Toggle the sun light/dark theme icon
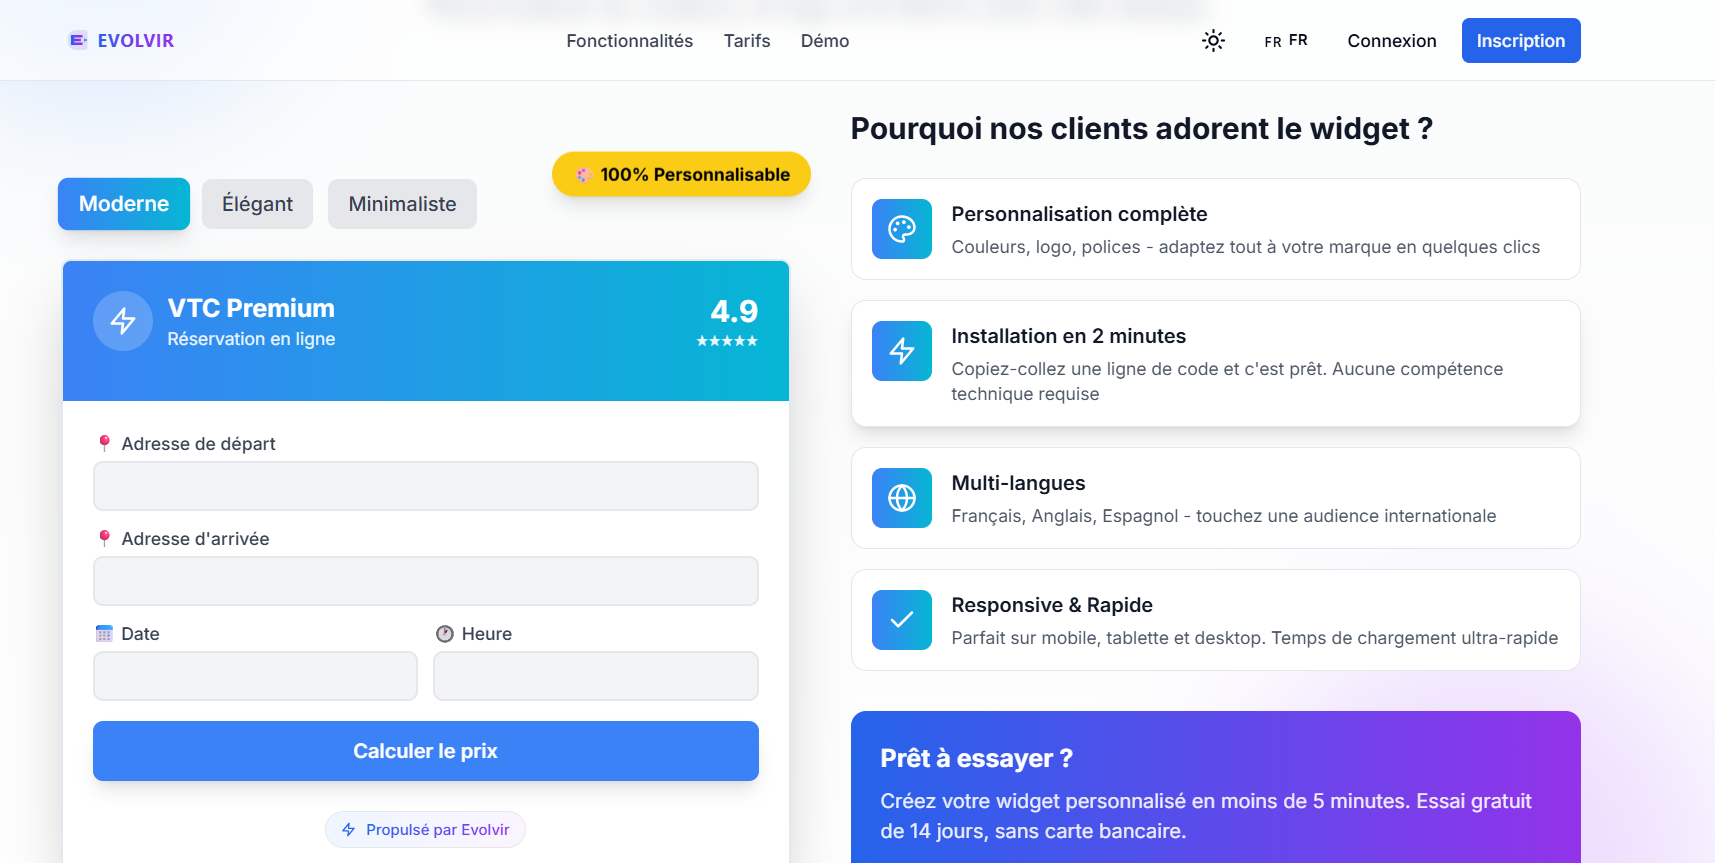This screenshot has width=1715, height=863. pos(1213,41)
